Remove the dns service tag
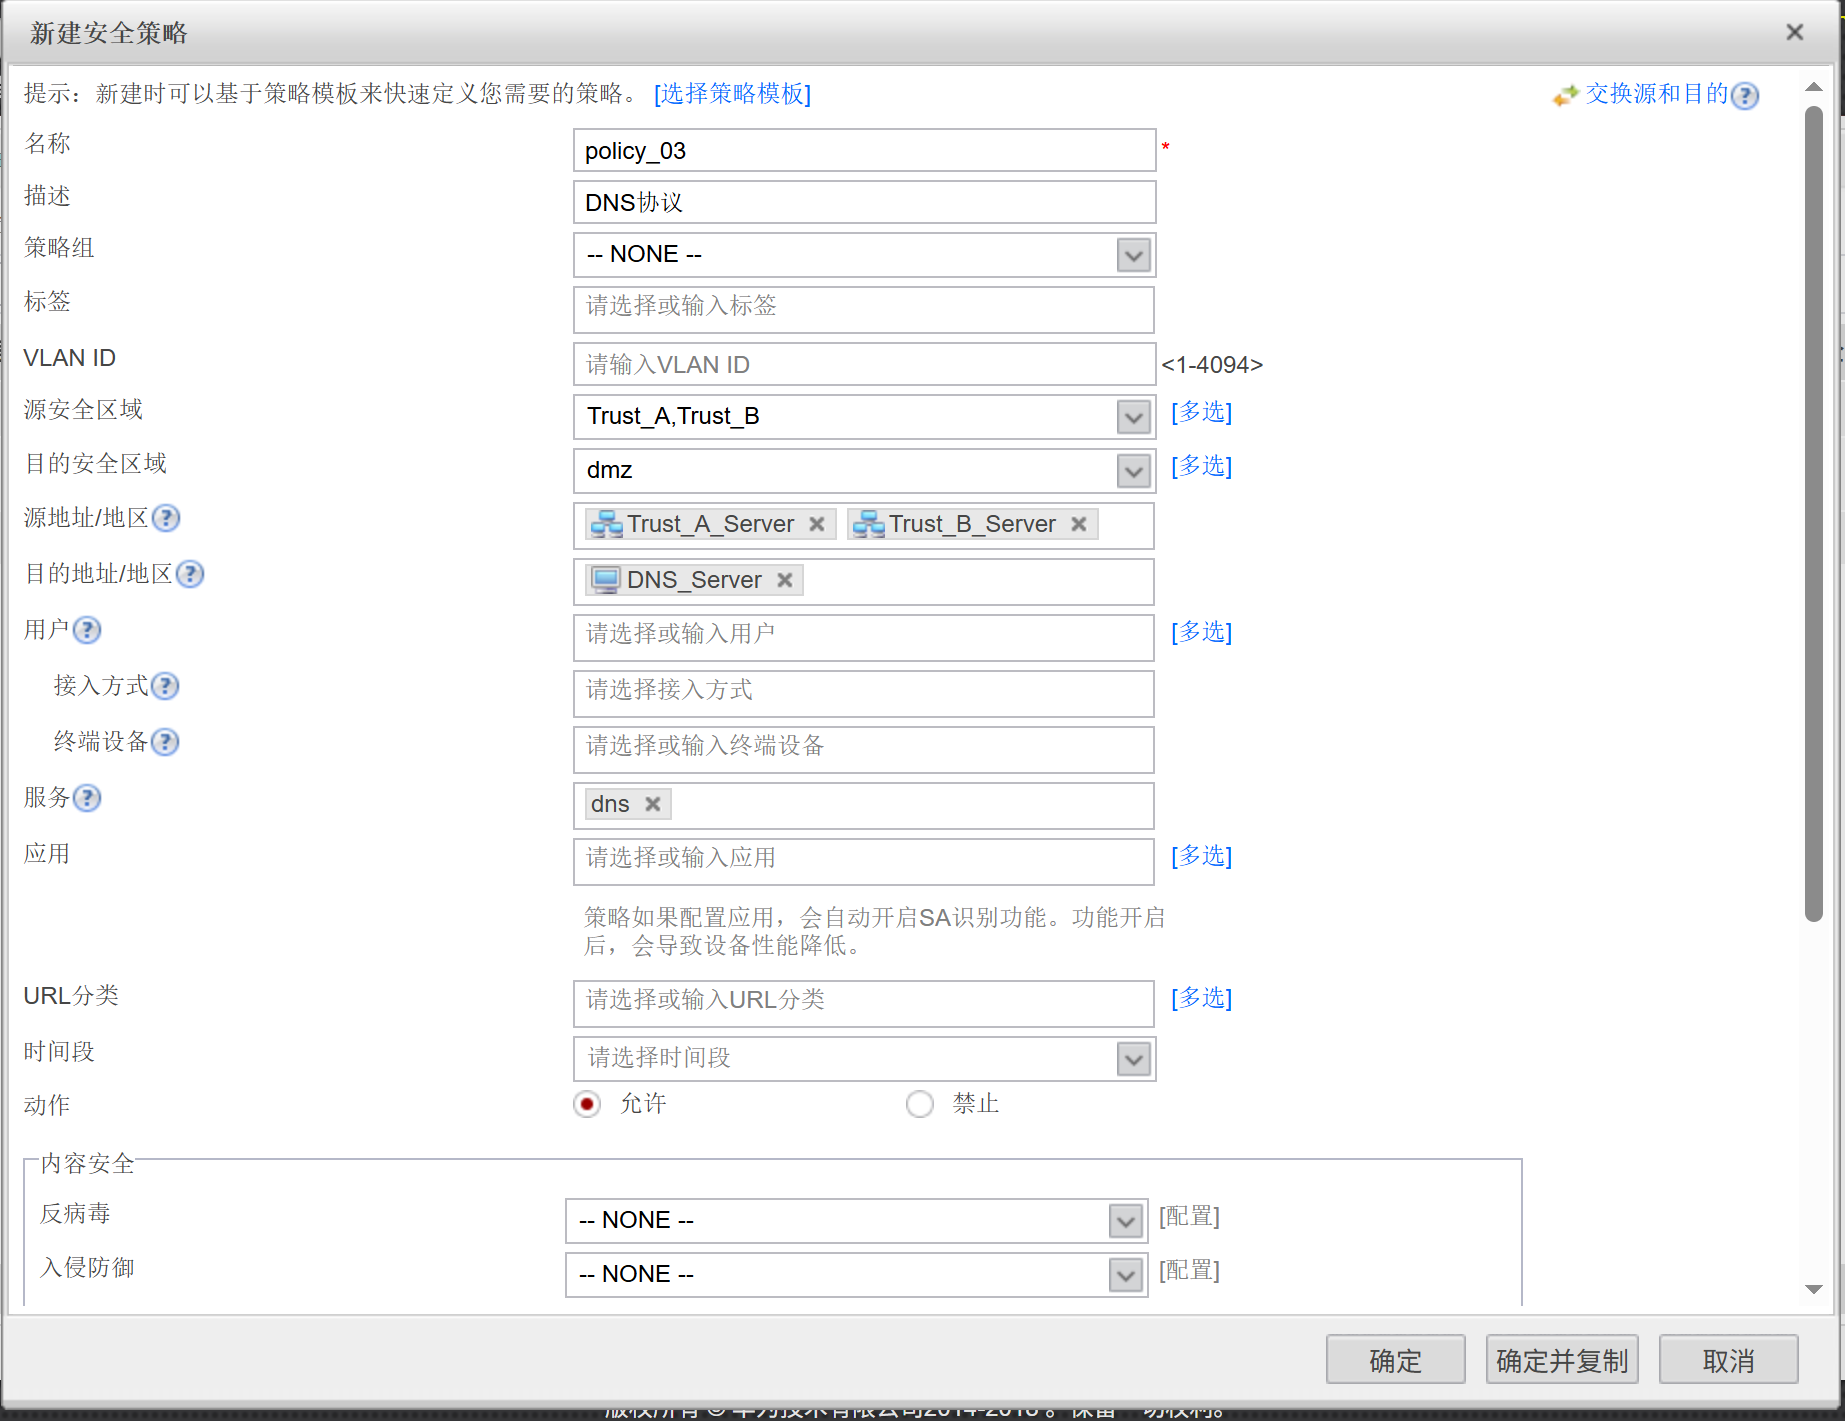 653,804
